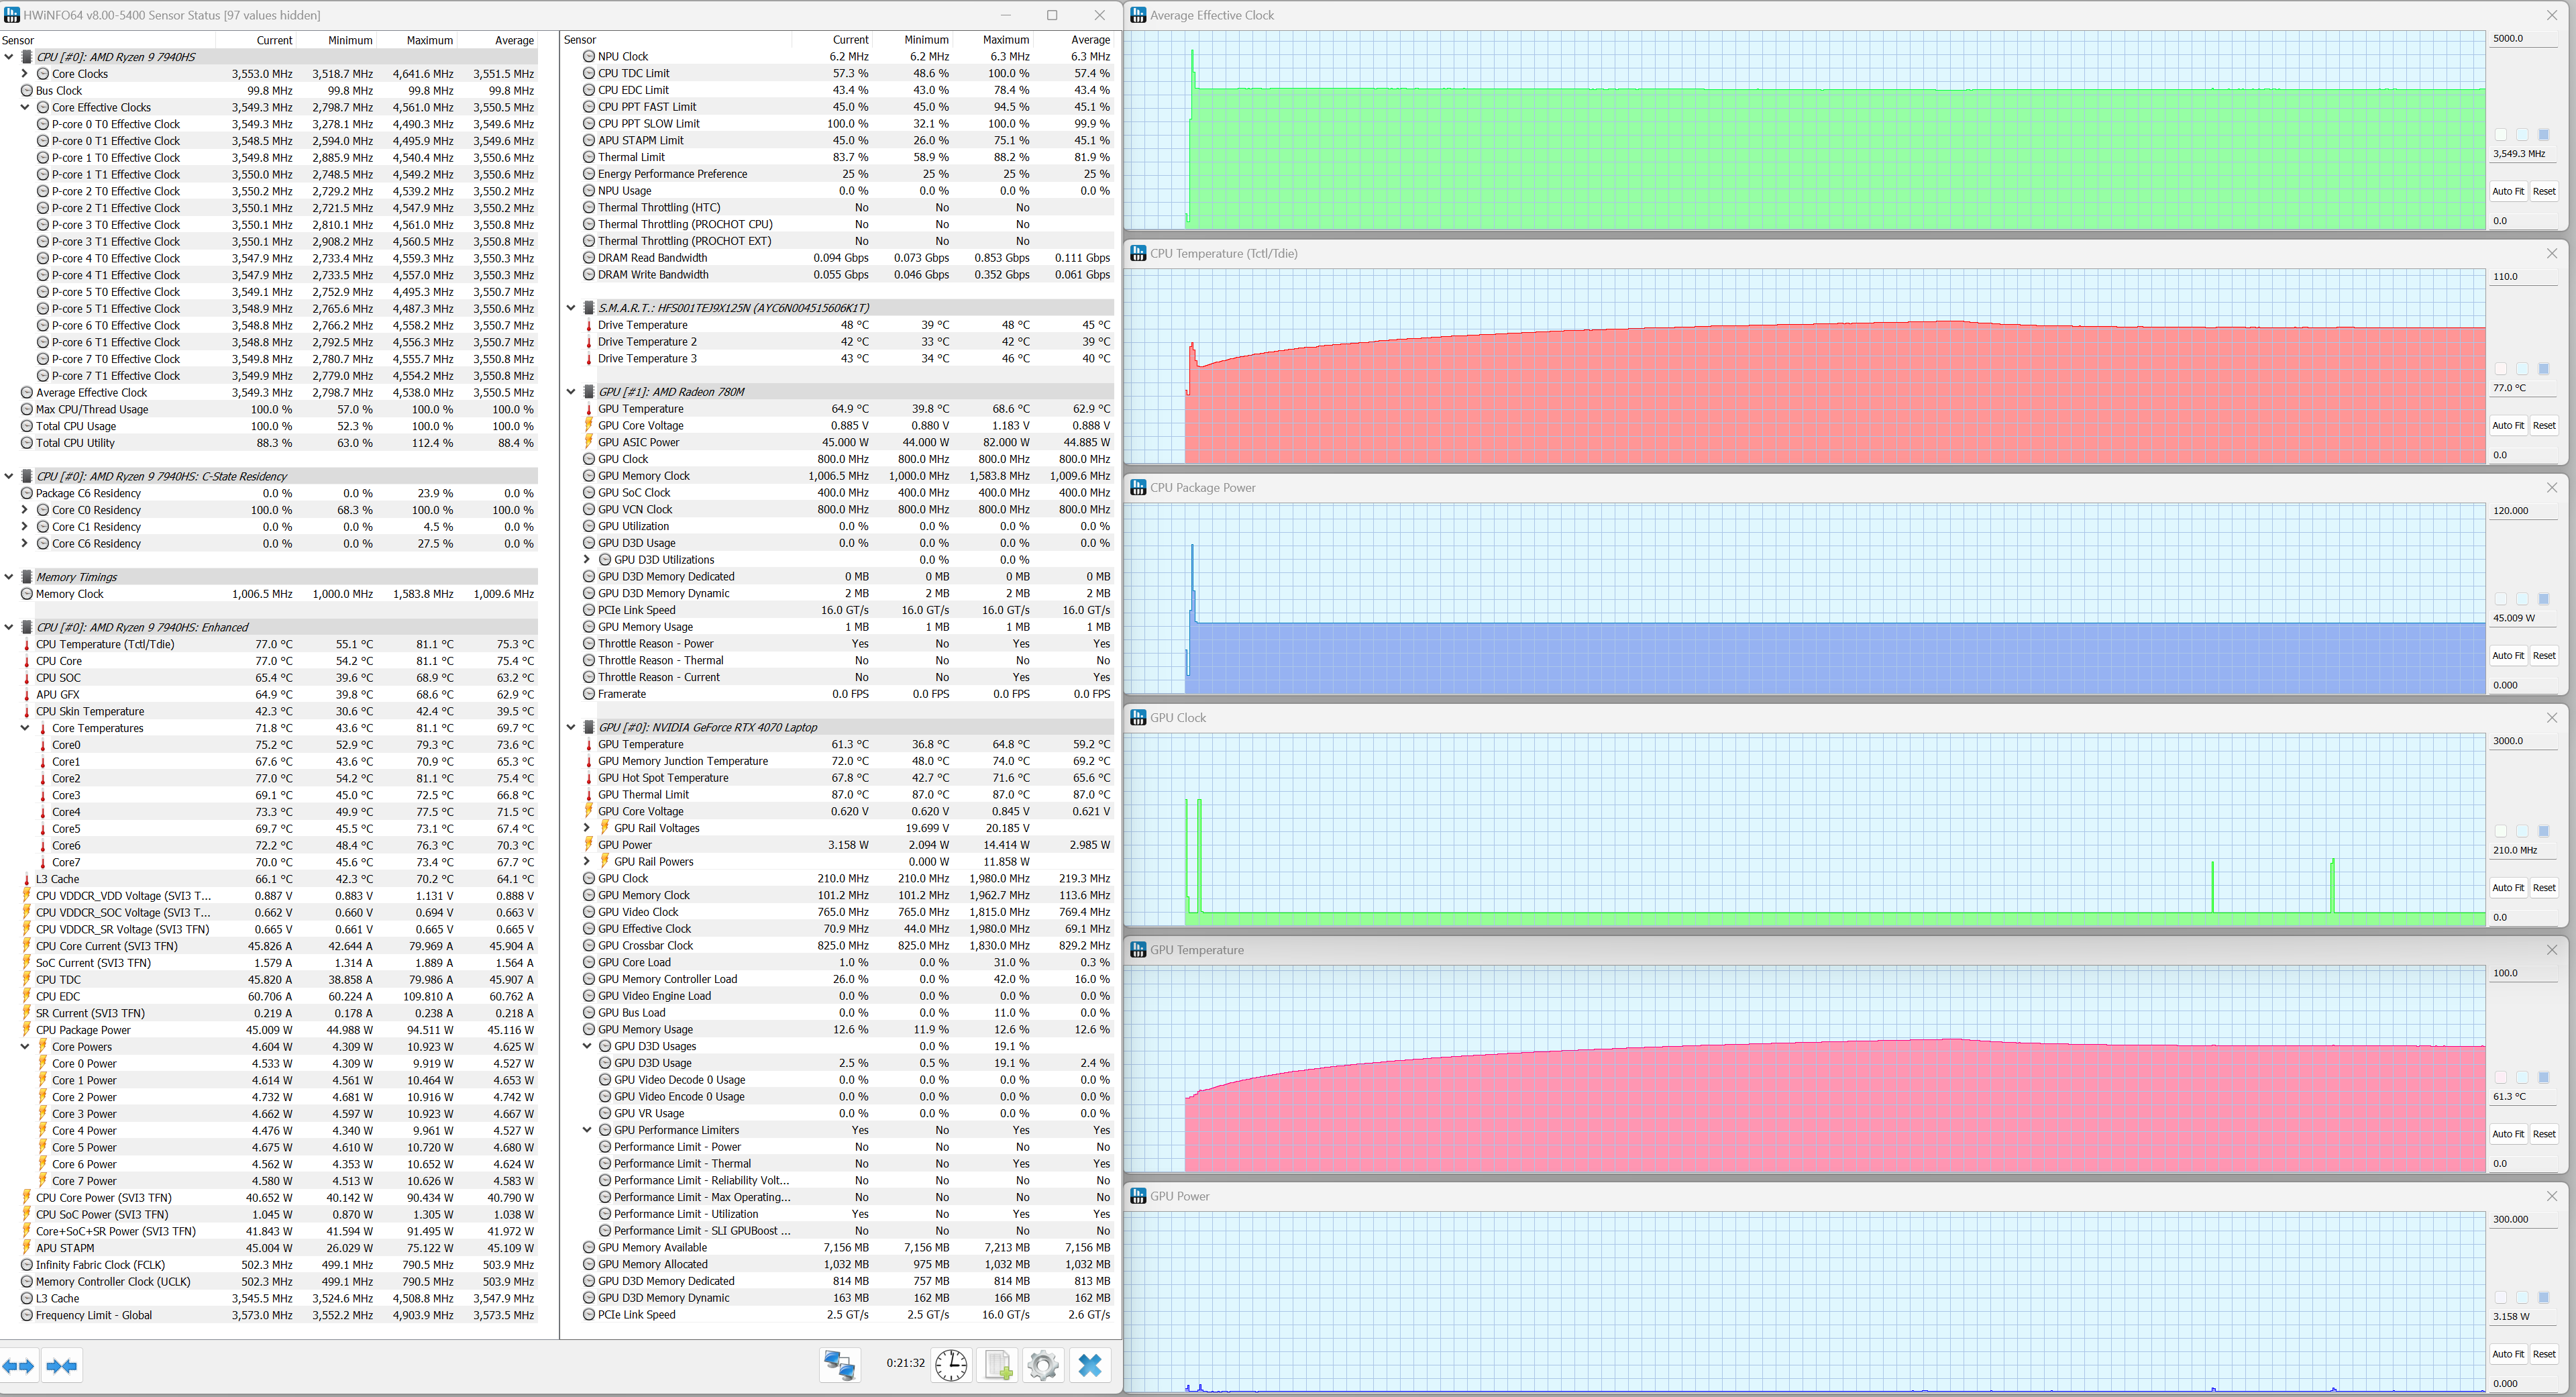Expand the Core Clocks row

point(25,74)
